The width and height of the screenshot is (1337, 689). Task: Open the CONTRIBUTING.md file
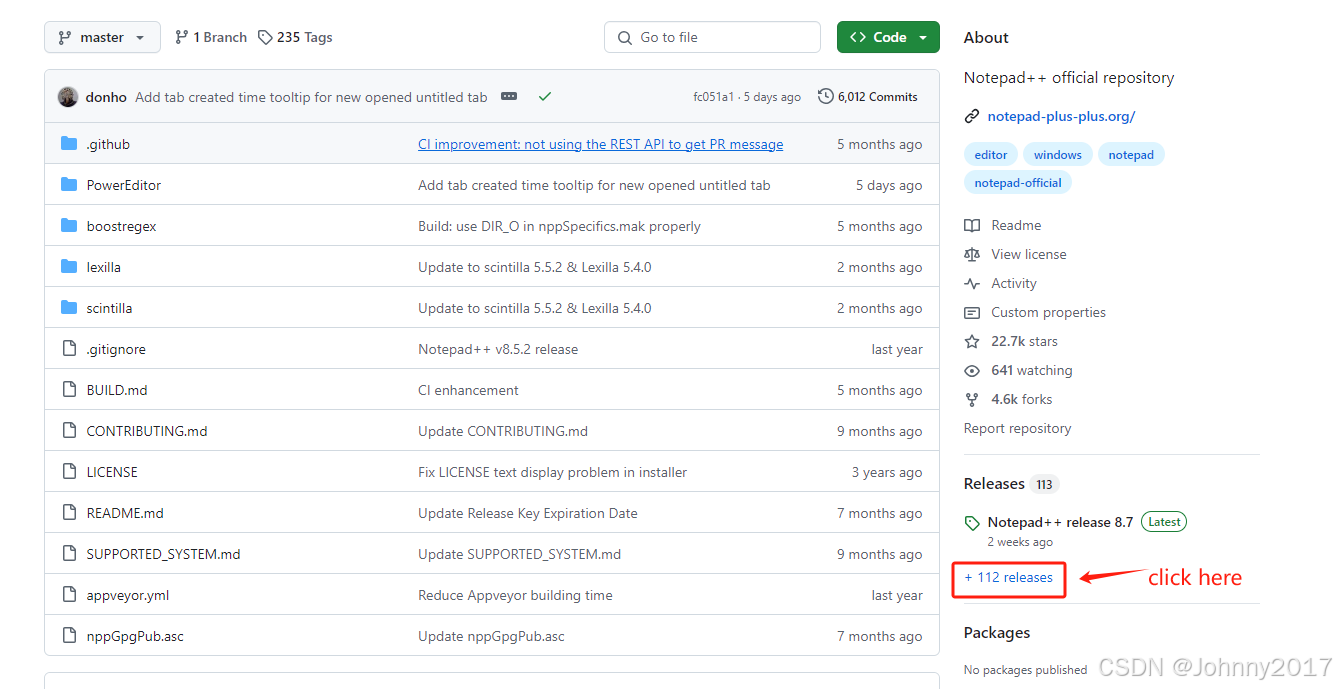pos(147,431)
